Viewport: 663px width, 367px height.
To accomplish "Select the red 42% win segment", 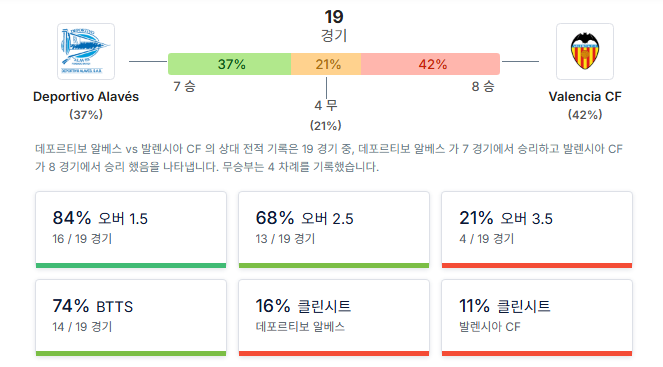I will pos(430,64).
